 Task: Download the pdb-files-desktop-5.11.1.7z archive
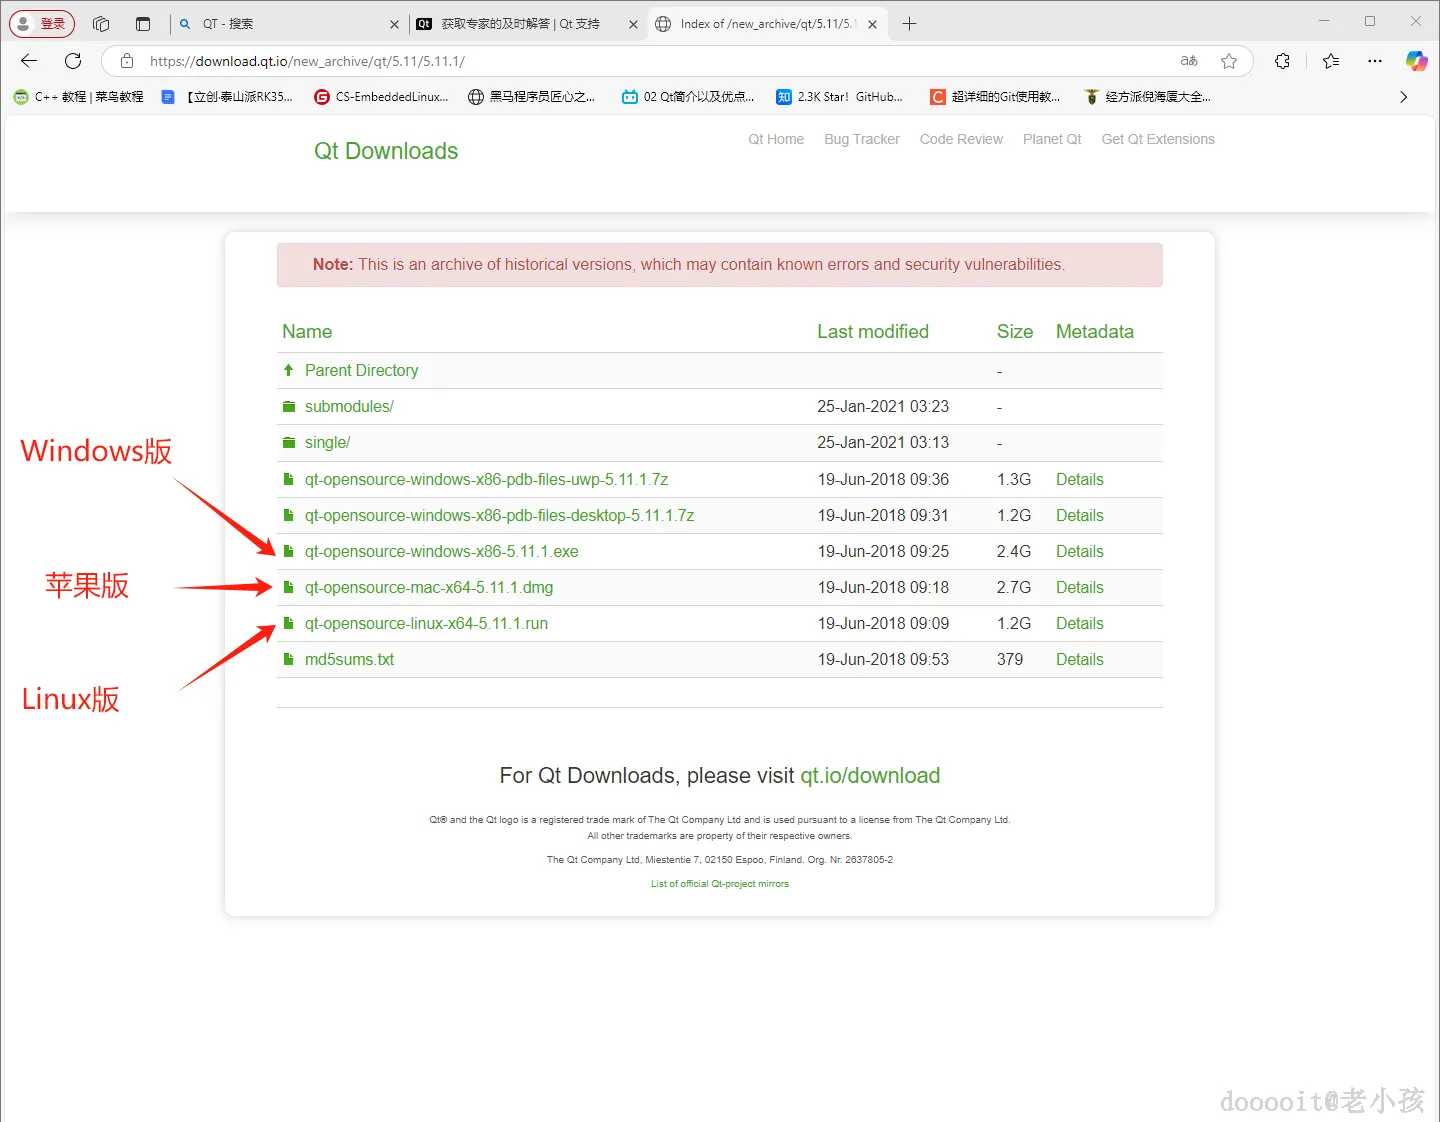click(499, 516)
